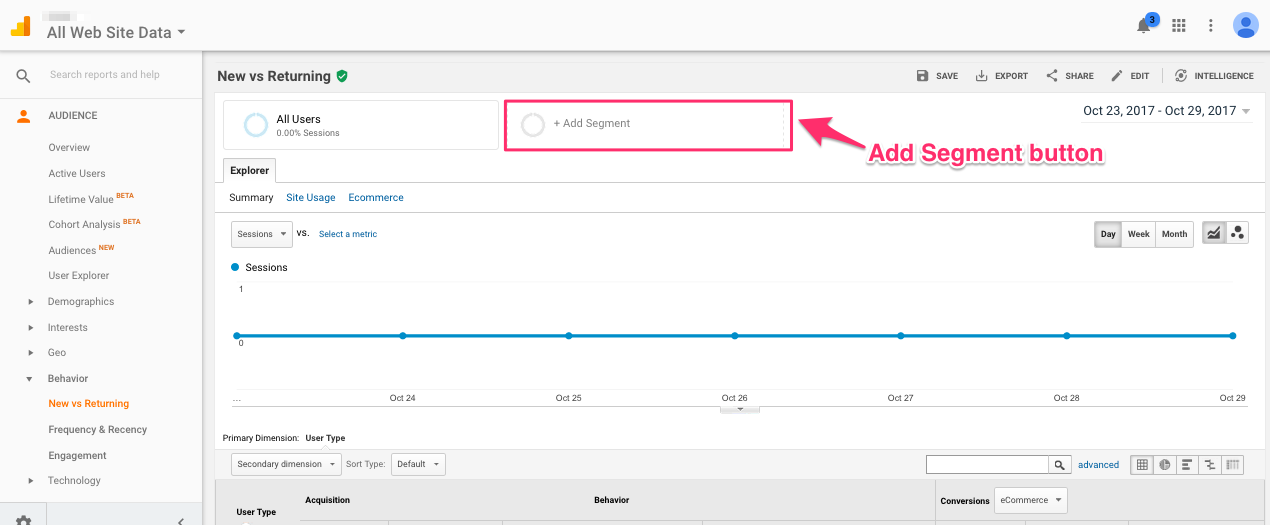This screenshot has height=525, width=1270.
Task: Click the advanced filter link
Action: click(x=1098, y=464)
